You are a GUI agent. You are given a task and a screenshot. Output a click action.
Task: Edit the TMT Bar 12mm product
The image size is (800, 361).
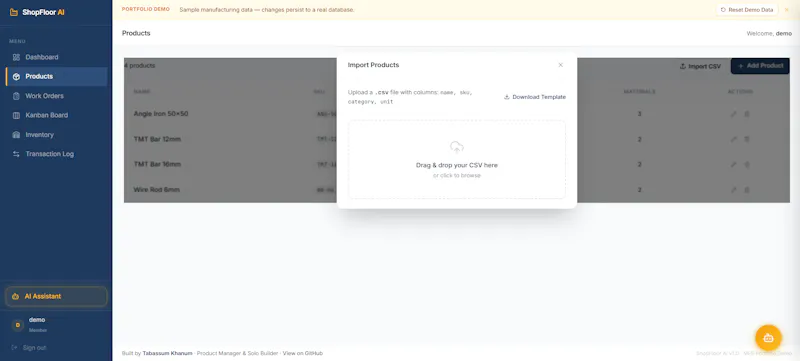click(733, 139)
